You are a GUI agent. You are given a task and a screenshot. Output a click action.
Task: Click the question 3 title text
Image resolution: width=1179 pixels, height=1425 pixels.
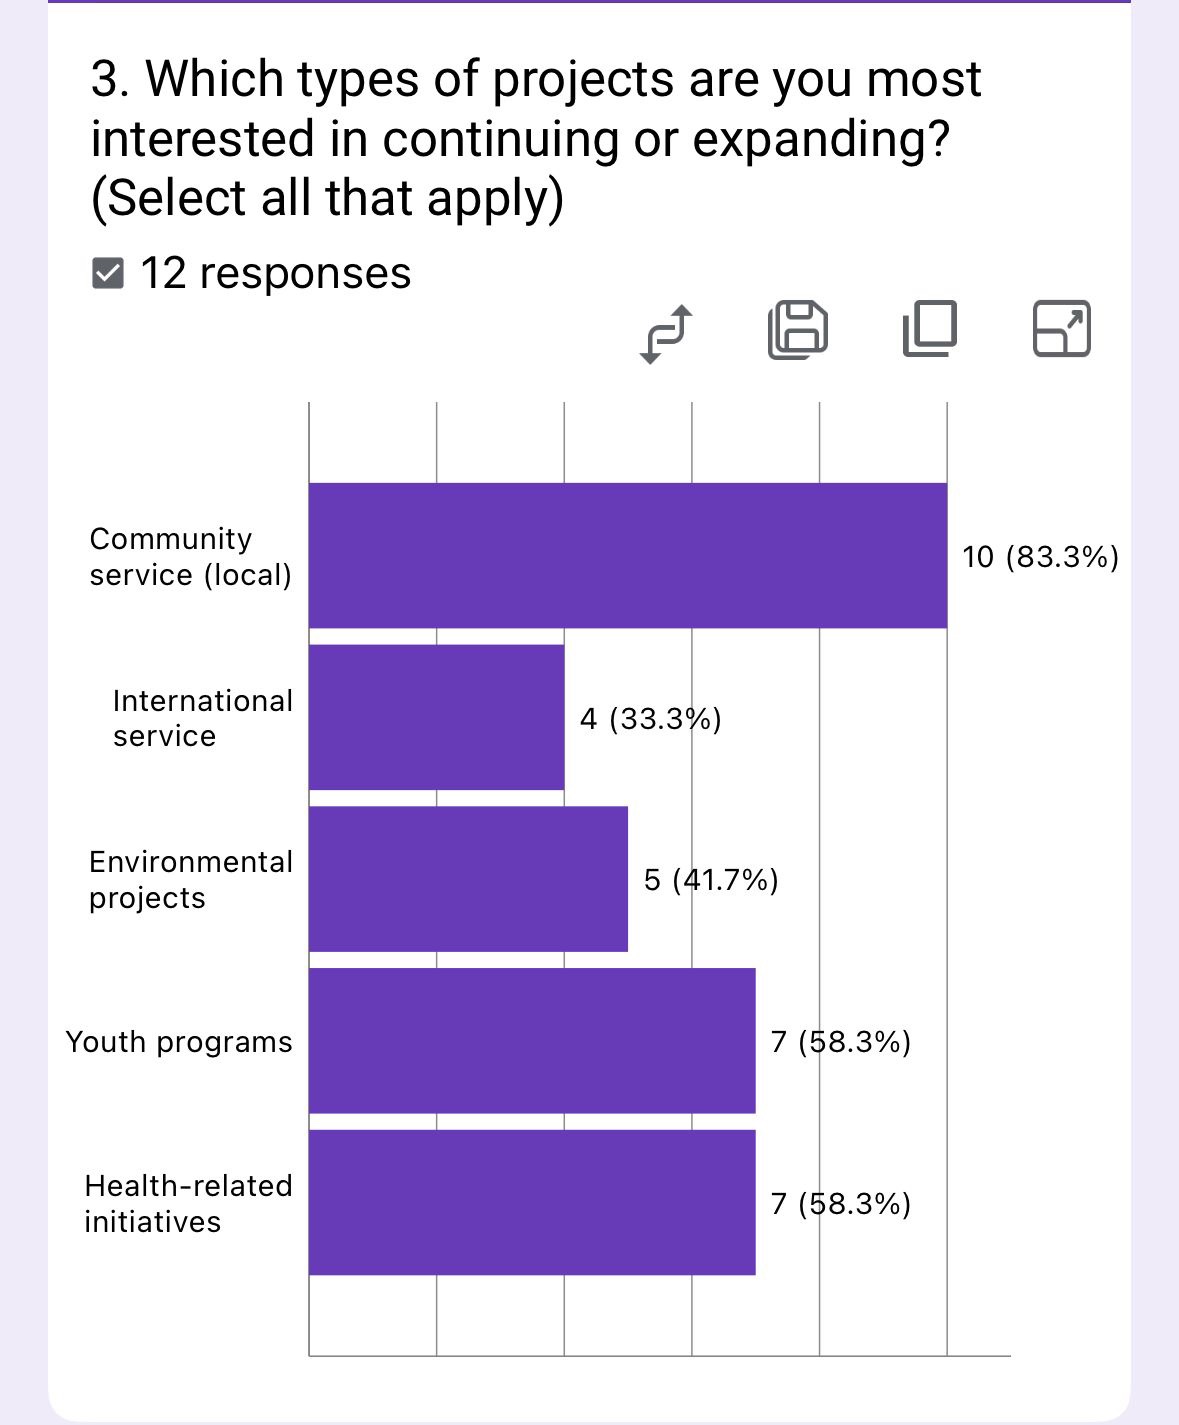535,138
